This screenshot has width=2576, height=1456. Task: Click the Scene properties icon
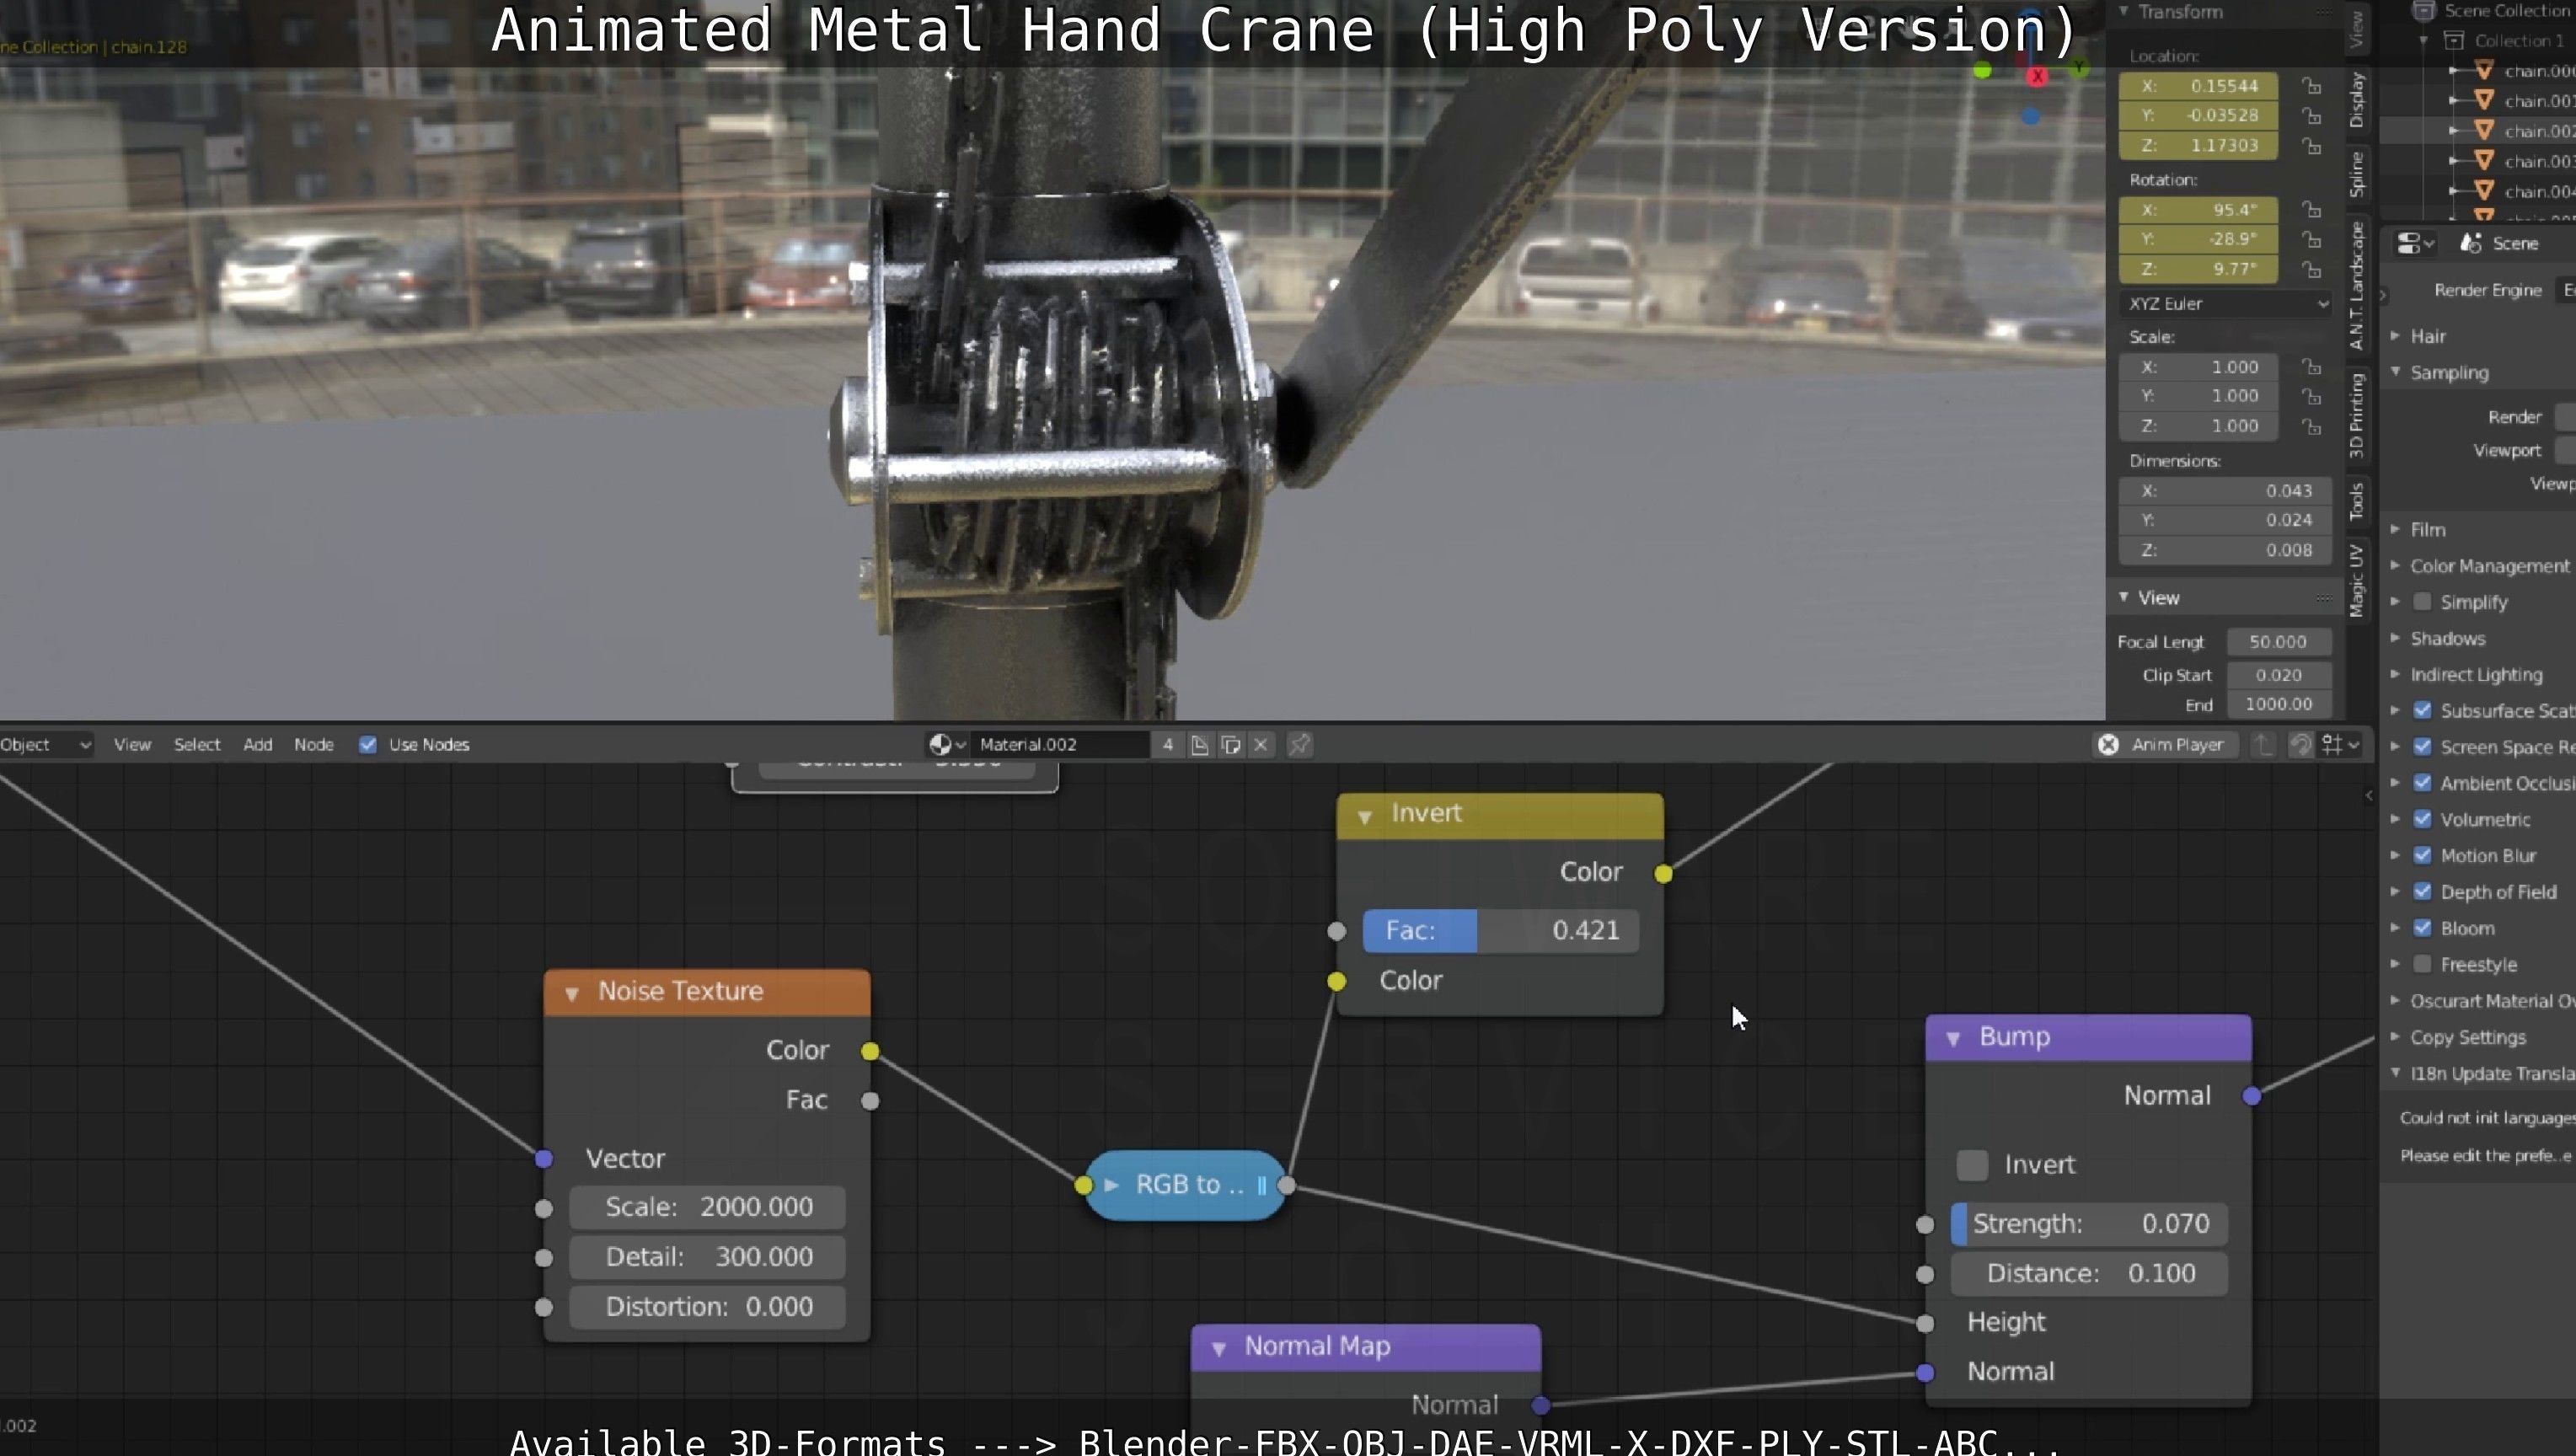click(2471, 243)
